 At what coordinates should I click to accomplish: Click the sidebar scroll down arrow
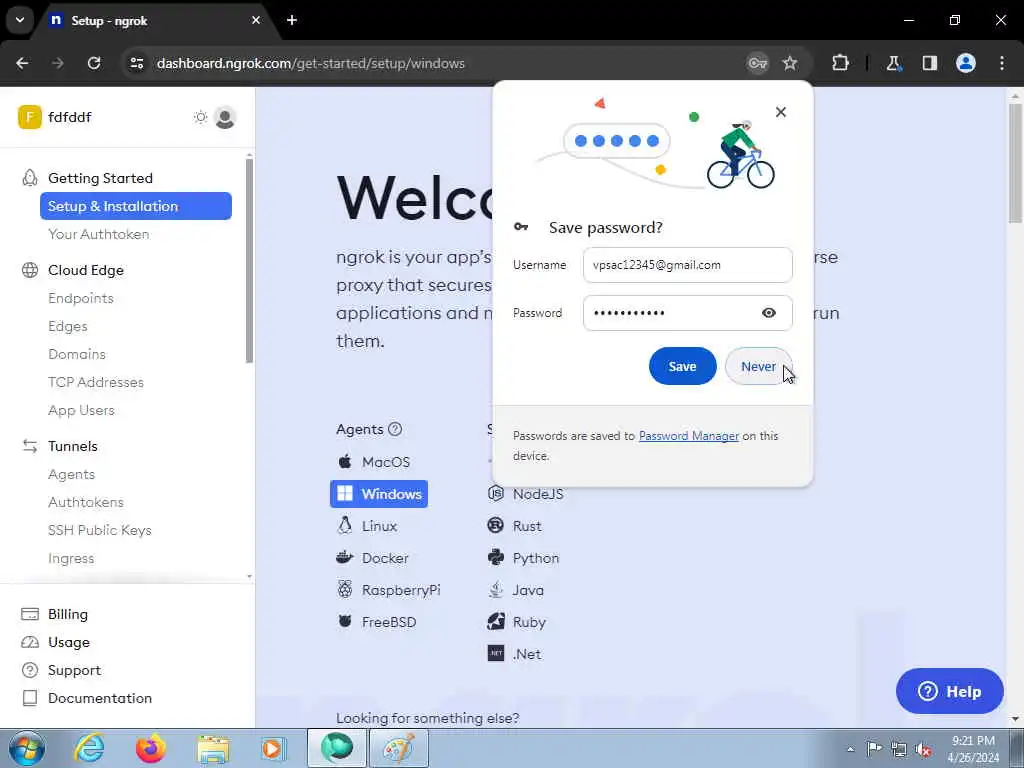coord(249,577)
